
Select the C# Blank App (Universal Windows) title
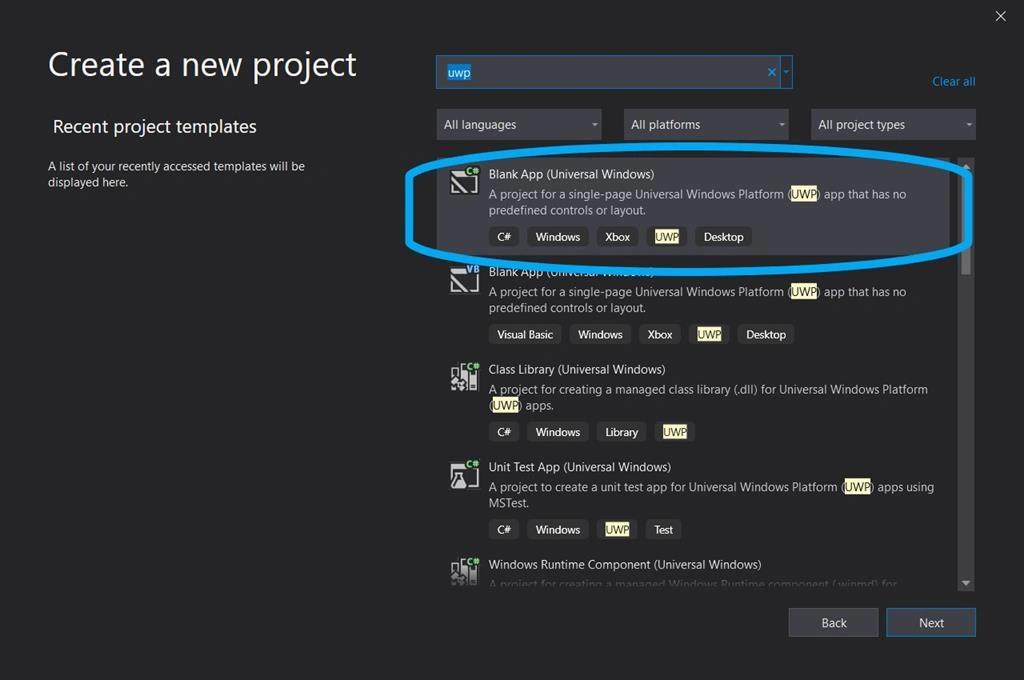point(571,174)
